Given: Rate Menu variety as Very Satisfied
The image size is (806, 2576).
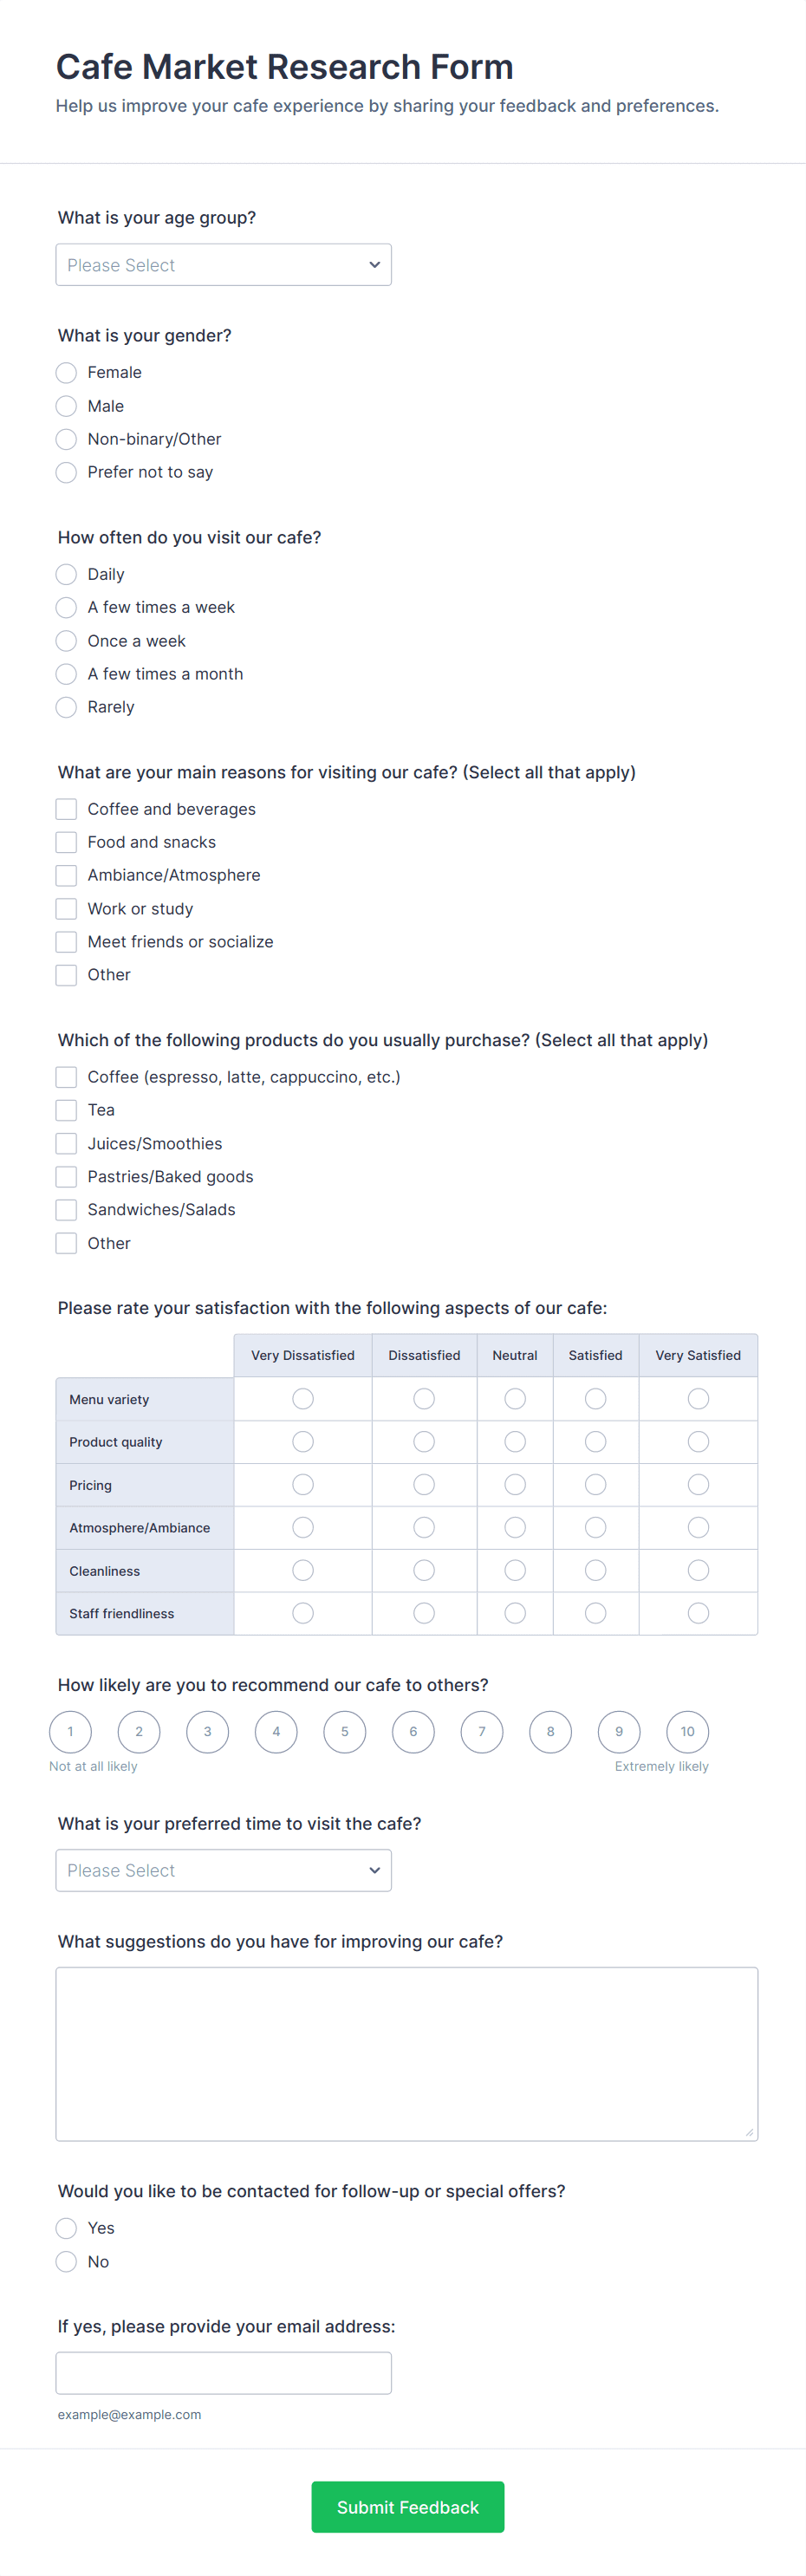Looking at the screenshot, I should [698, 1399].
